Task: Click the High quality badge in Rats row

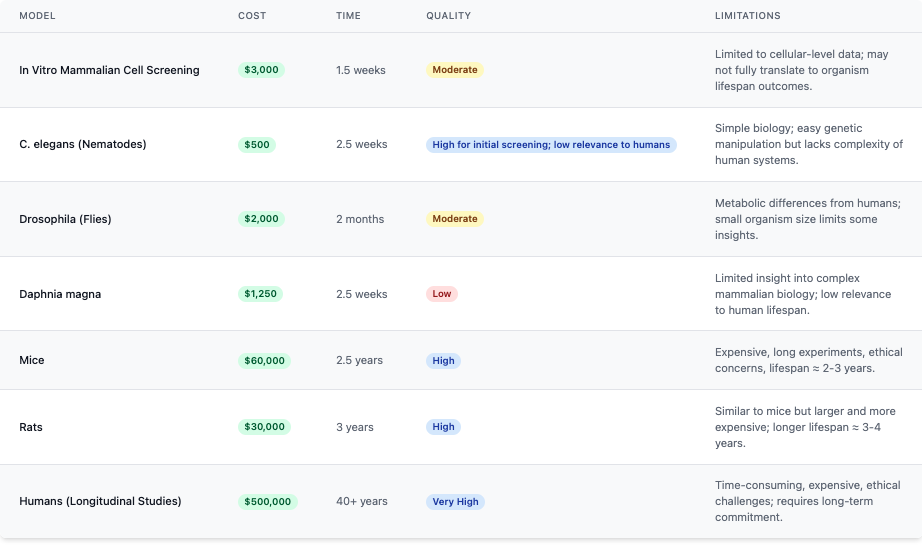Action: click(443, 427)
